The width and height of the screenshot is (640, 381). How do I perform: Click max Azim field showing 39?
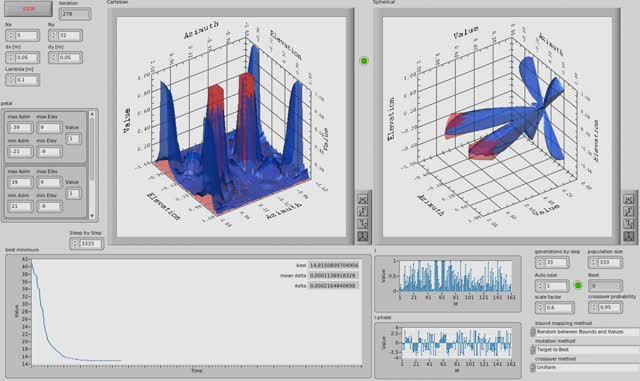coord(20,182)
